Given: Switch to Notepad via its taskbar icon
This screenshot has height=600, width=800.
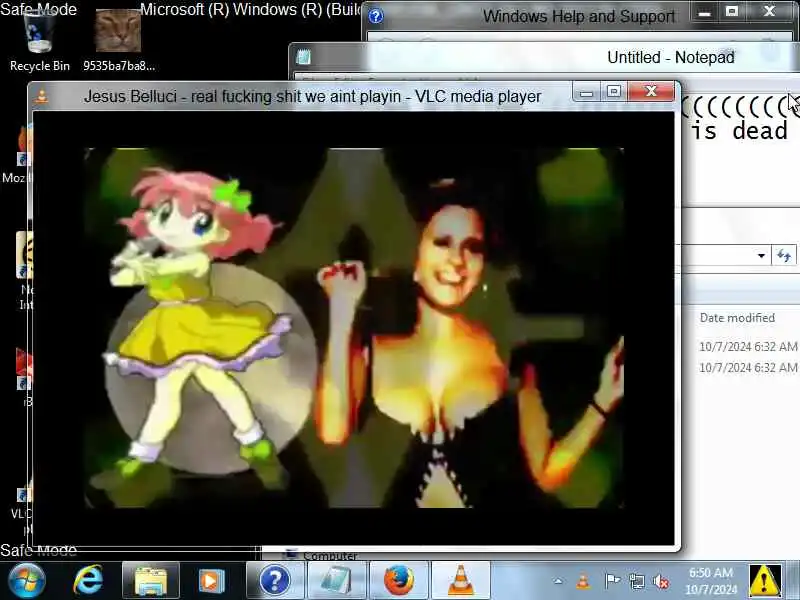Looking at the screenshot, I should (336, 581).
